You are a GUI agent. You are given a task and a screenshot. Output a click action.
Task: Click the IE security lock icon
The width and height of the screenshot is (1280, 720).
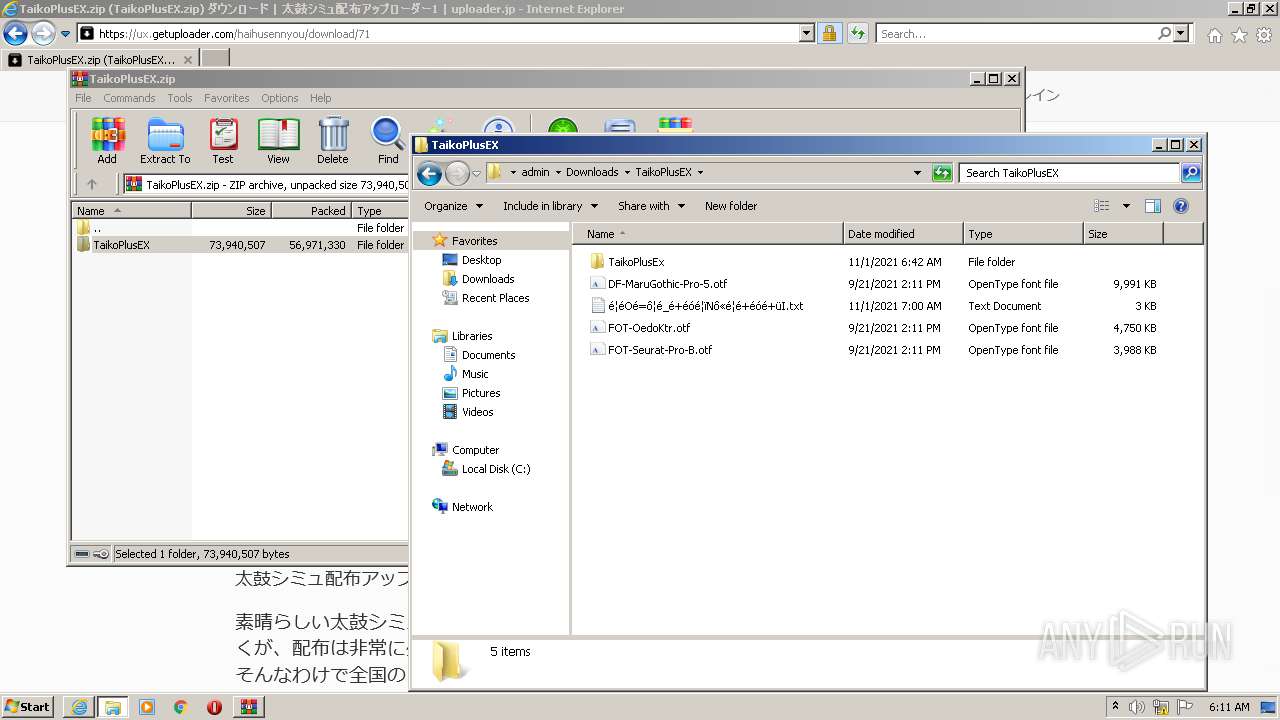coord(829,33)
